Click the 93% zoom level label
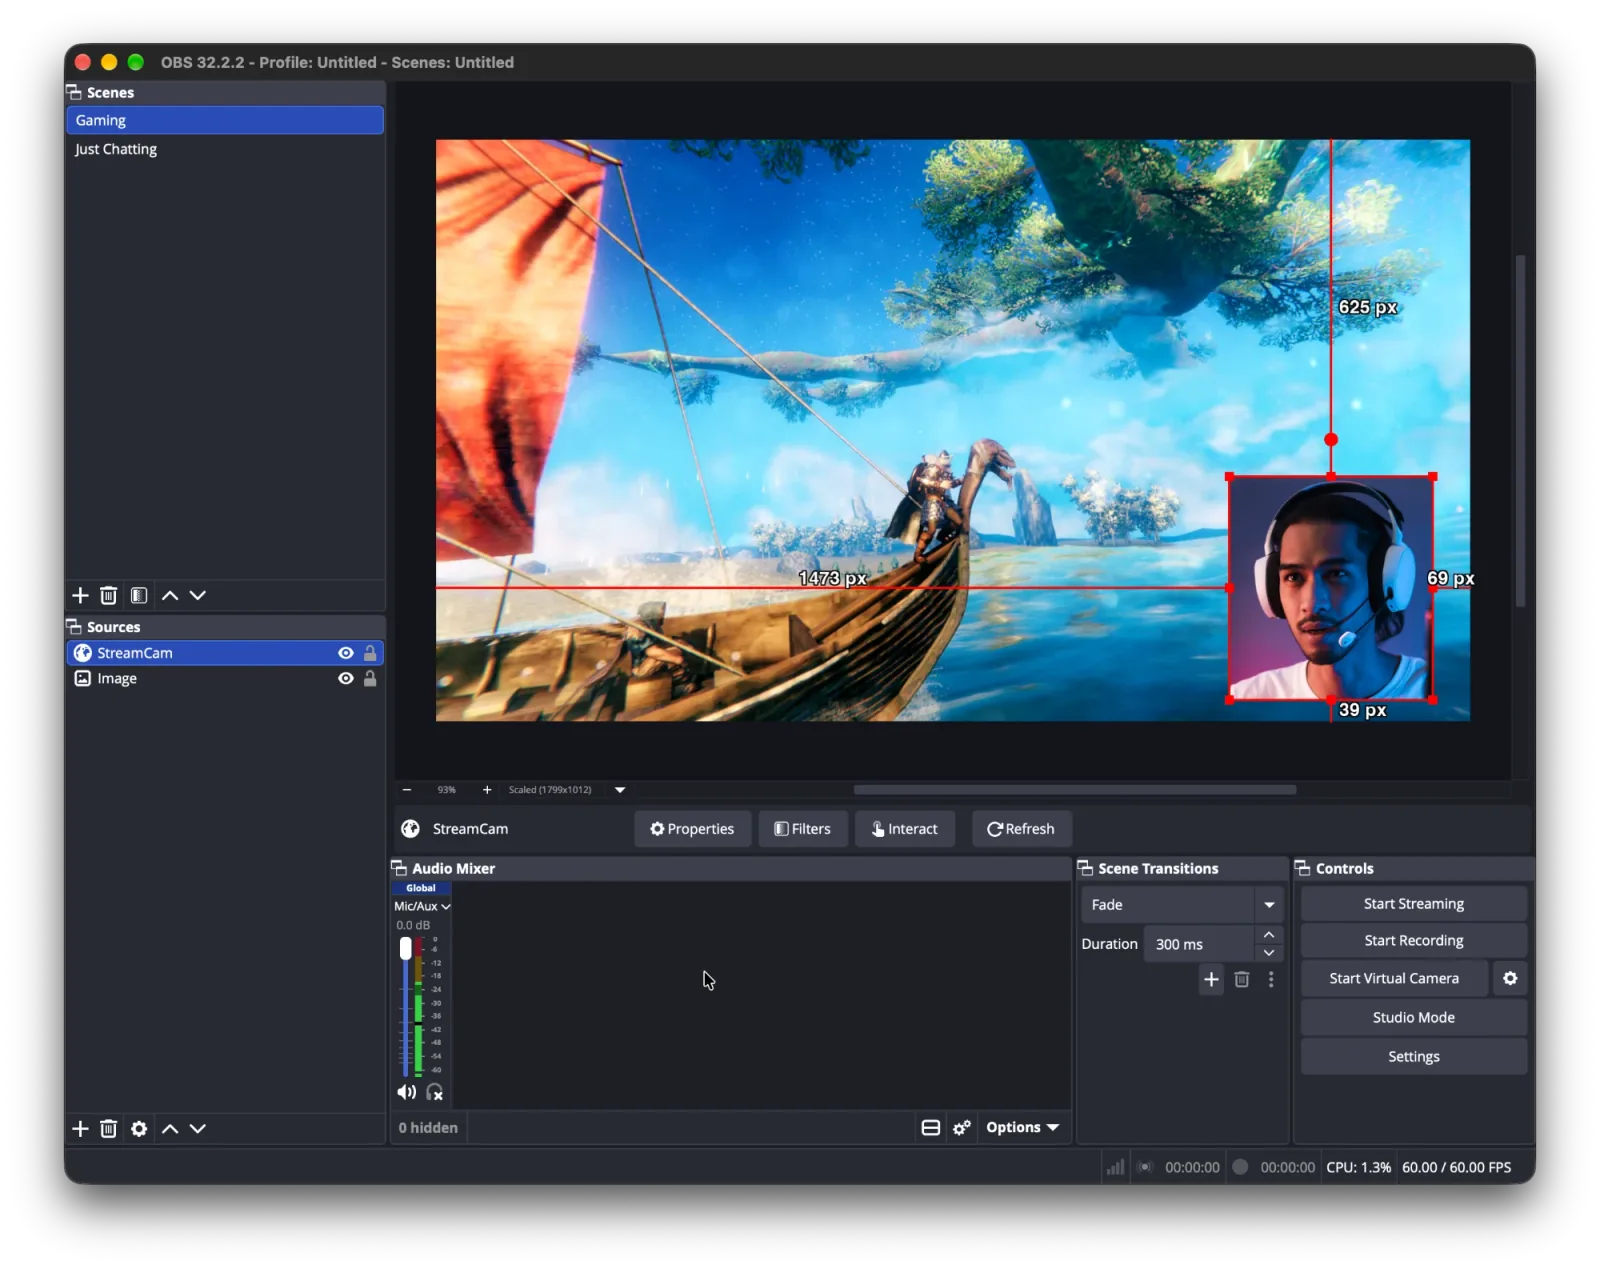Image resolution: width=1600 pixels, height=1269 pixels. pyautogui.click(x=446, y=789)
